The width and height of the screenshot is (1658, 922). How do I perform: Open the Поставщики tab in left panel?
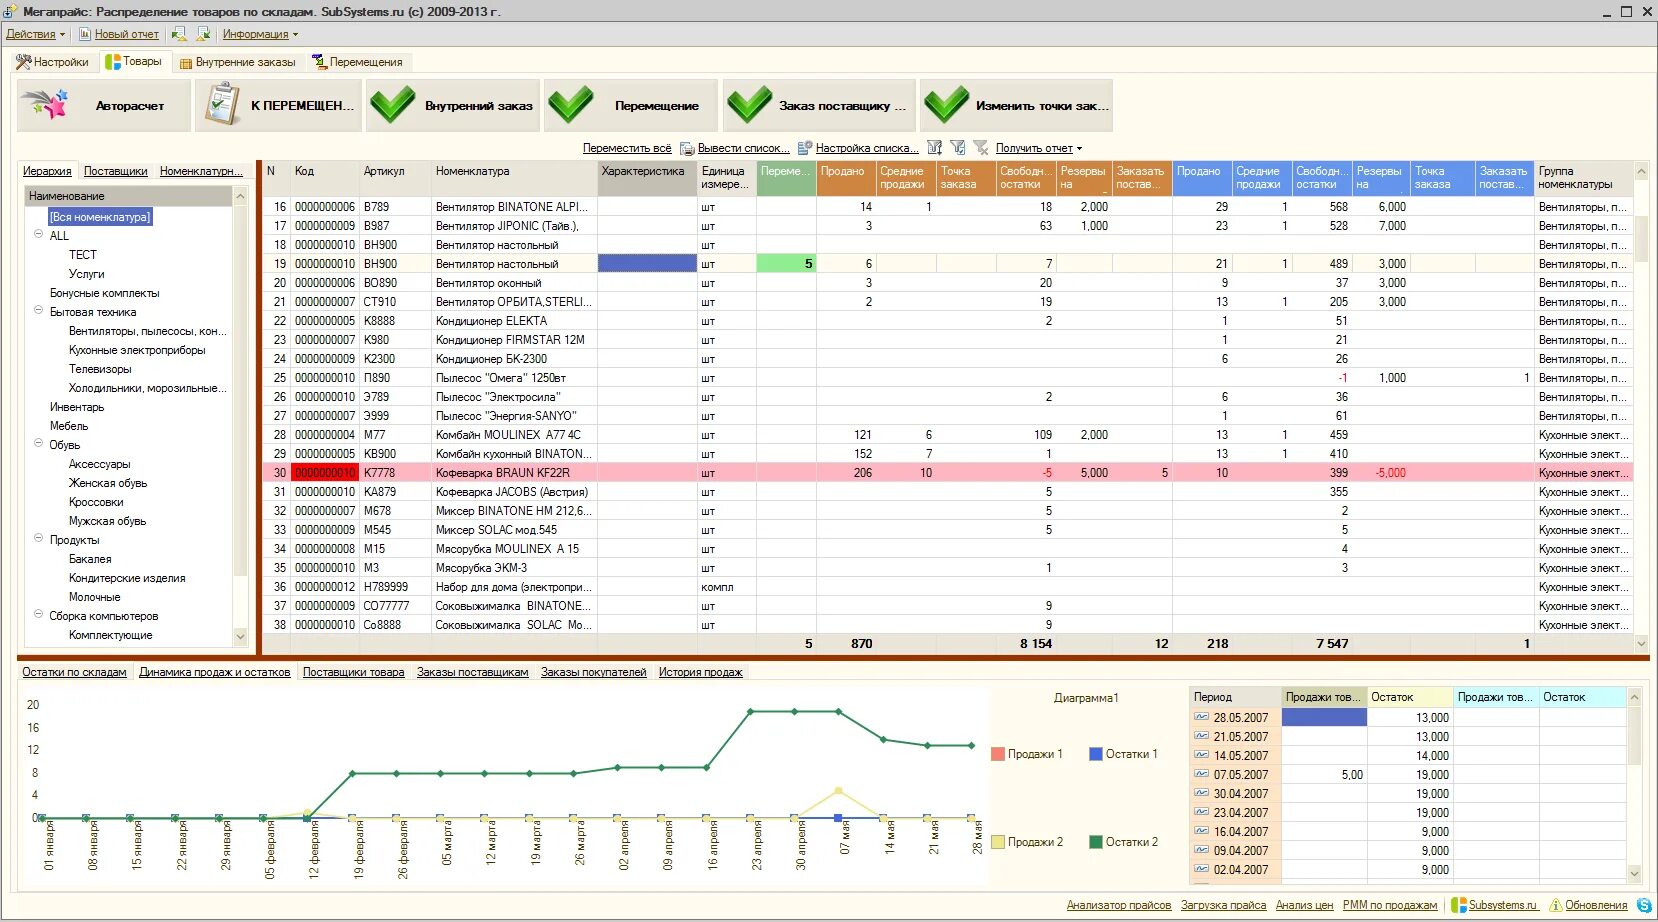tap(116, 171)
